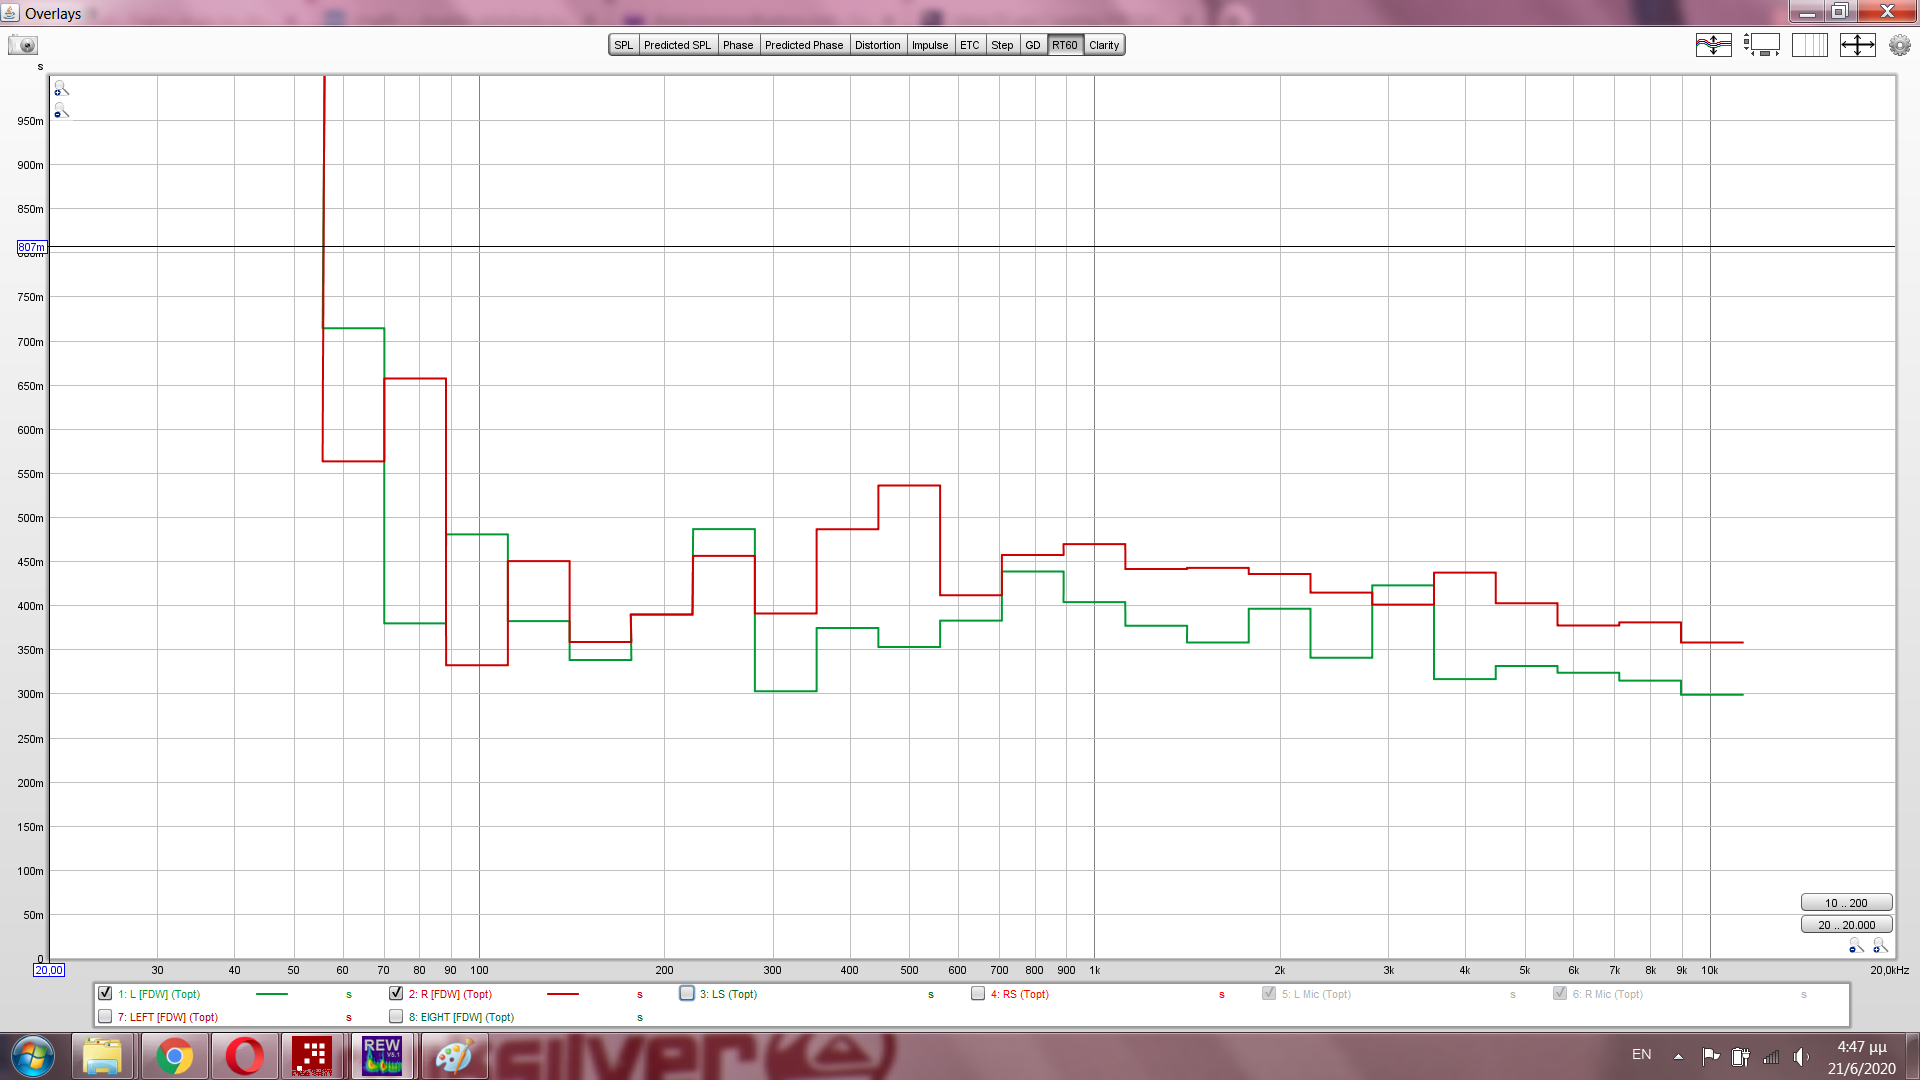Click the graph limits arrows icon
Screen dimensions: 1920x1080
pyautogui.click(x=1857, y=45)
